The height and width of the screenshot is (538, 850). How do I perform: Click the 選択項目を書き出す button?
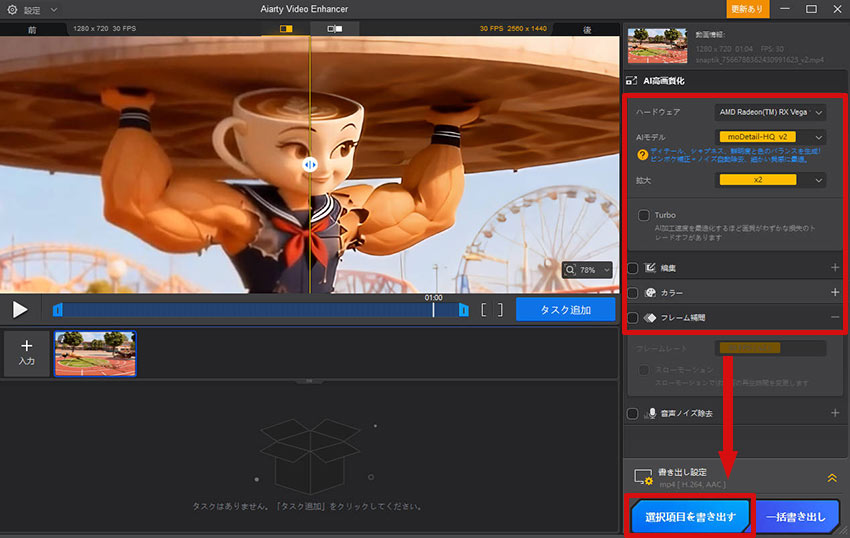tap(690, 516)
